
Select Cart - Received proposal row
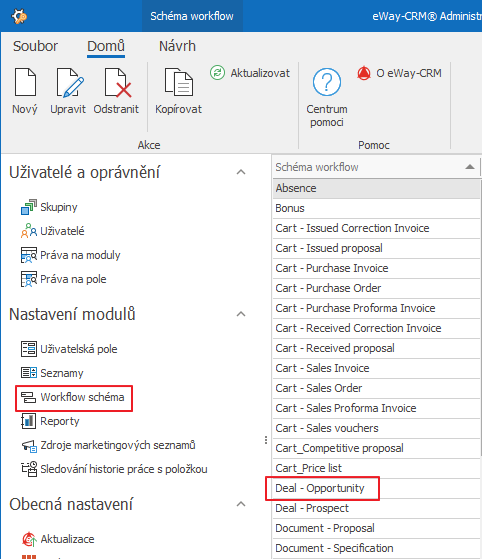[376, 348]
